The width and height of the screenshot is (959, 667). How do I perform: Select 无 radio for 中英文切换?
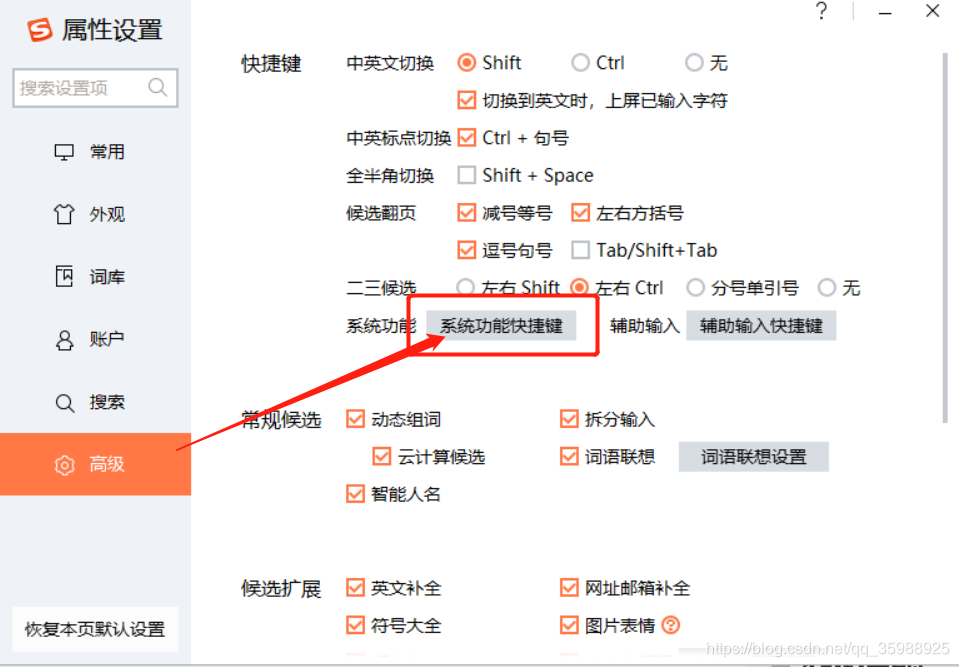click(x=694, y=62)
